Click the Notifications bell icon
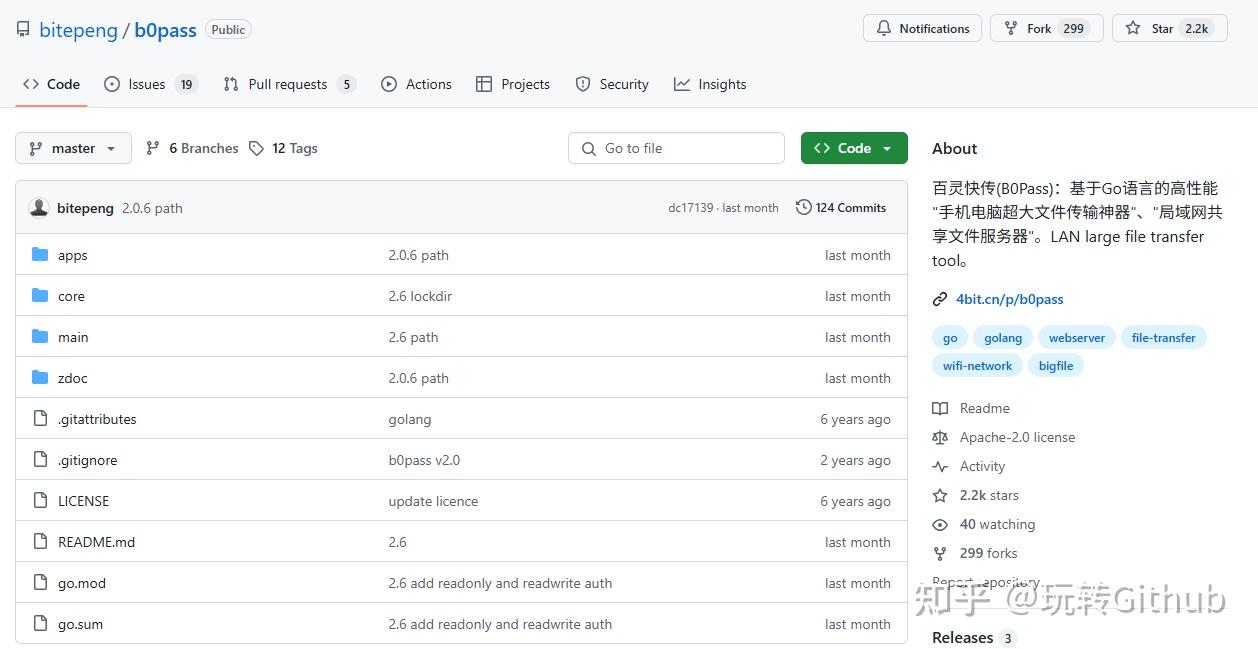Image resolution: width=1258 pixels, height=649 pixels. tap(884, 29)
